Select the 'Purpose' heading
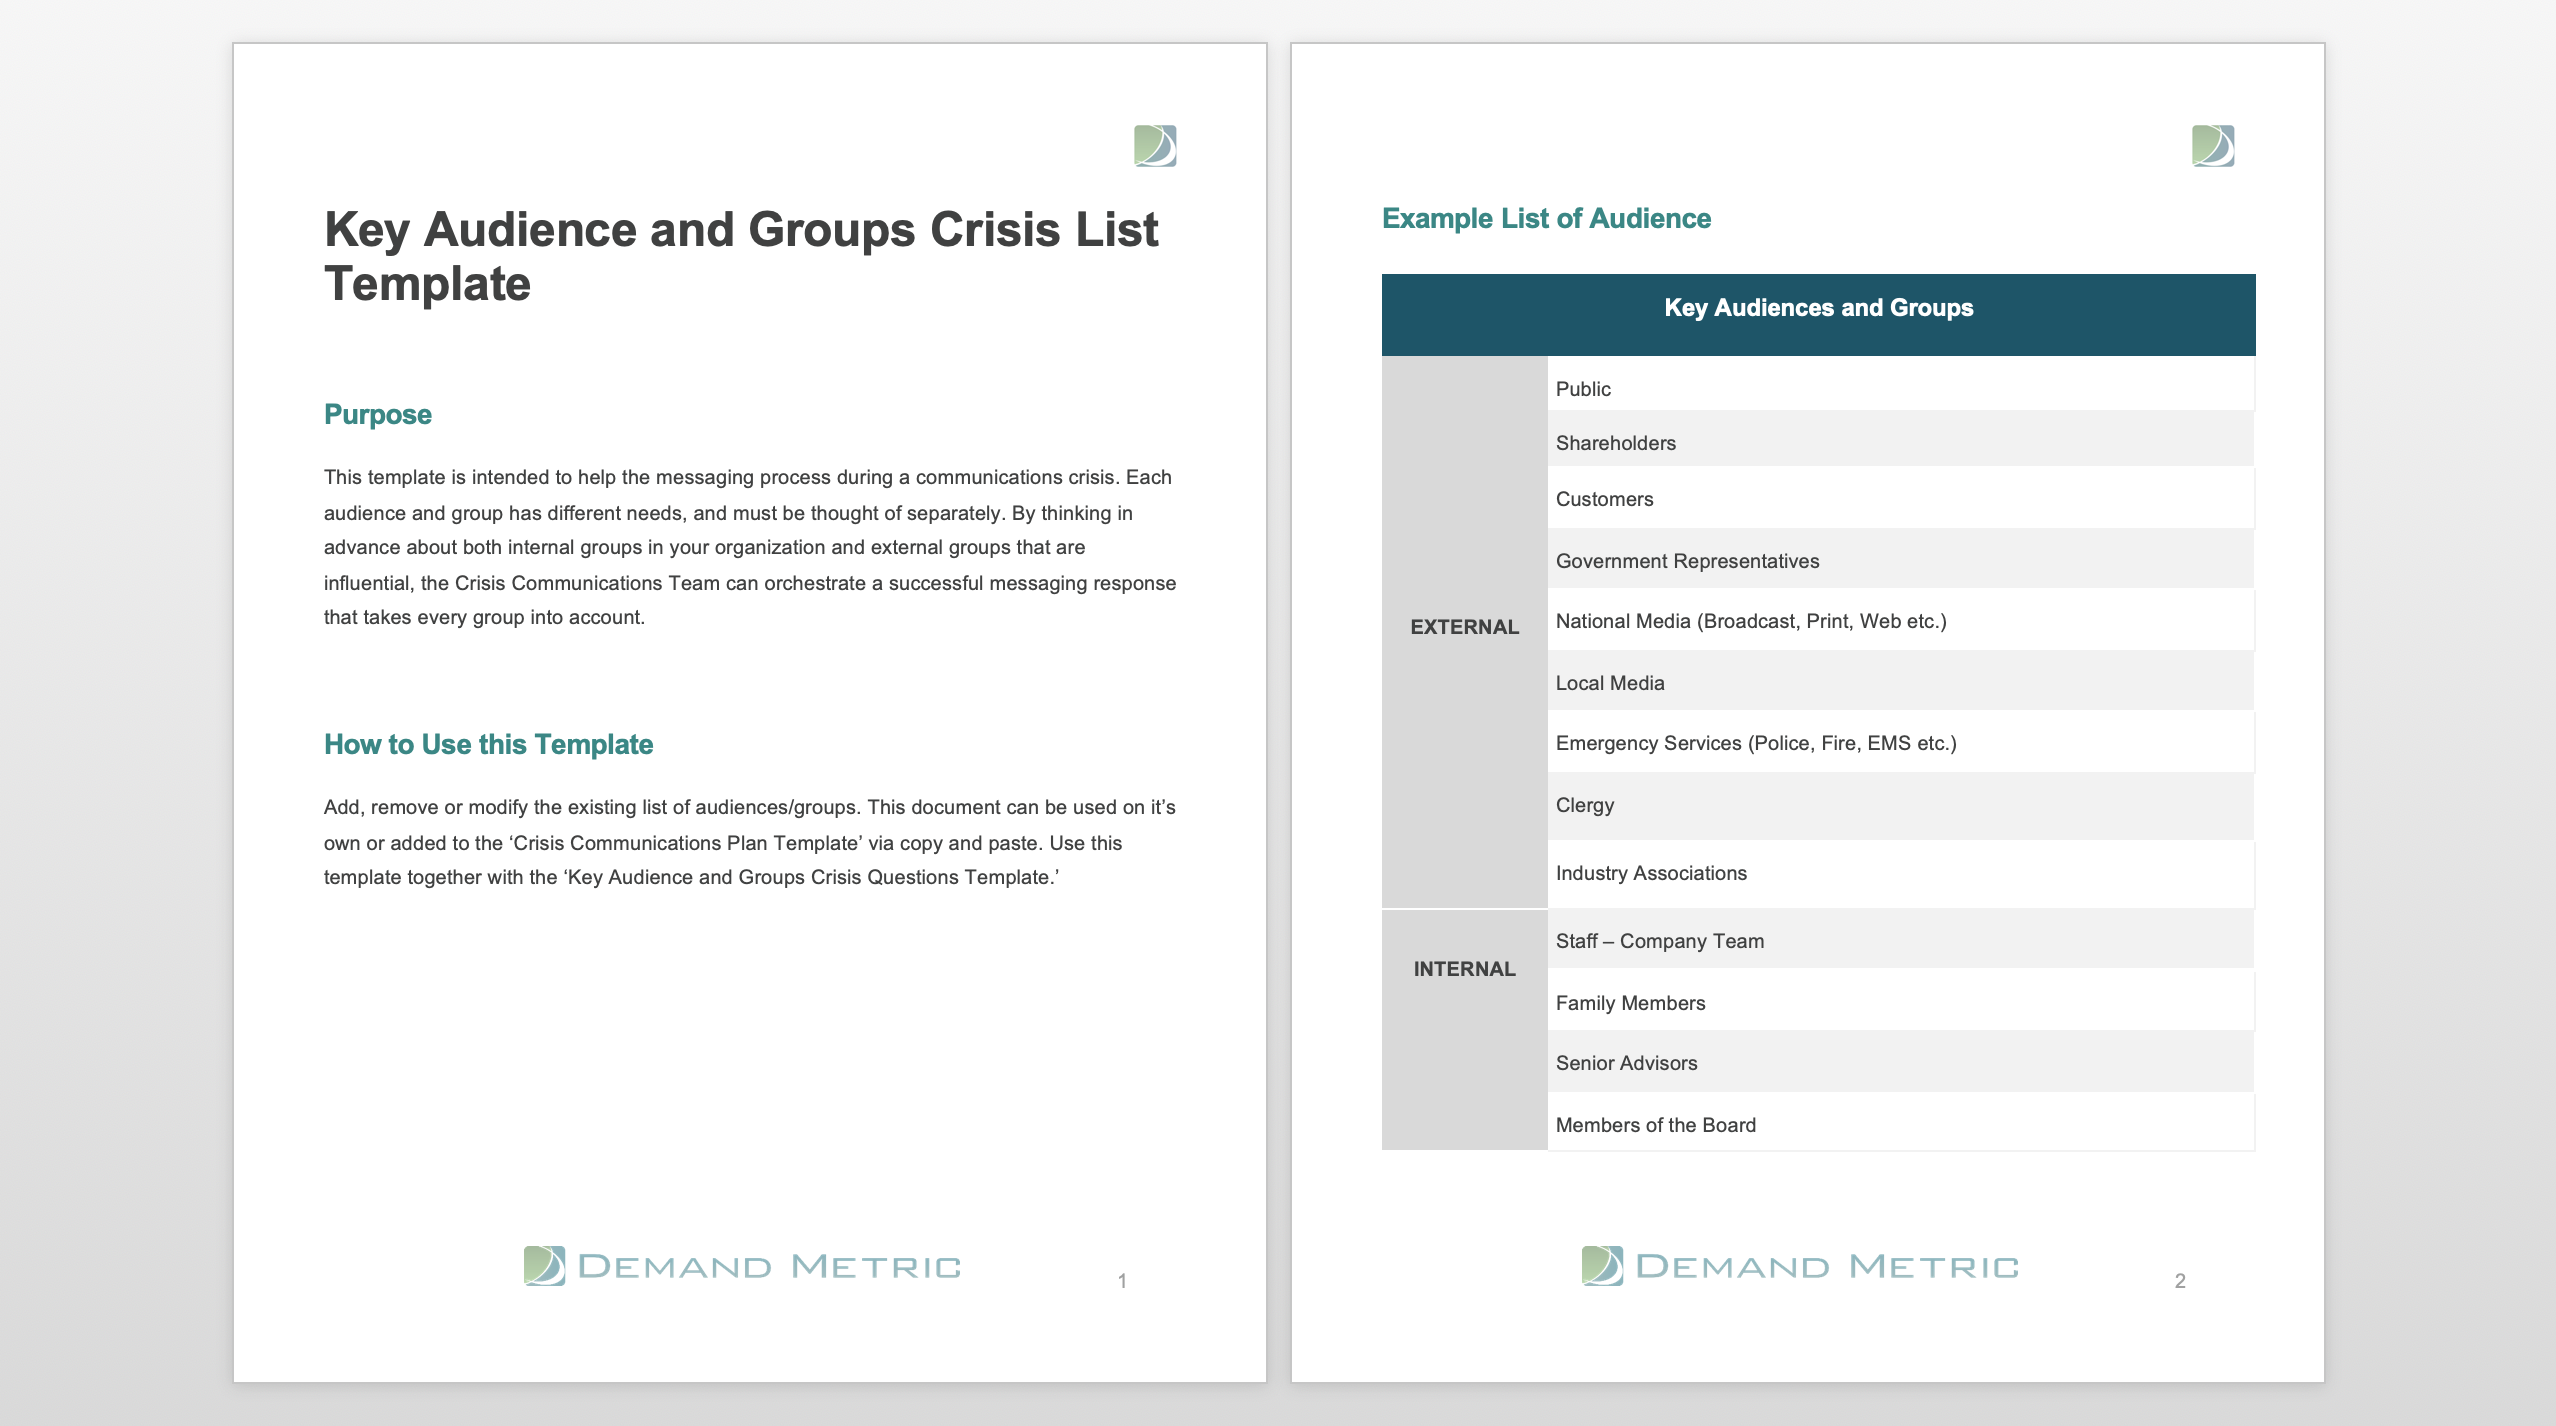2556x1426 pixels. pyautogui.click(x=378, y=414)
